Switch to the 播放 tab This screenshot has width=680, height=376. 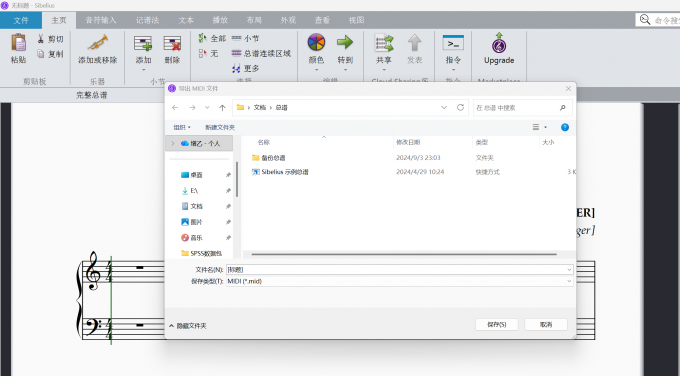pyautogui.click(x=220, y=20)
